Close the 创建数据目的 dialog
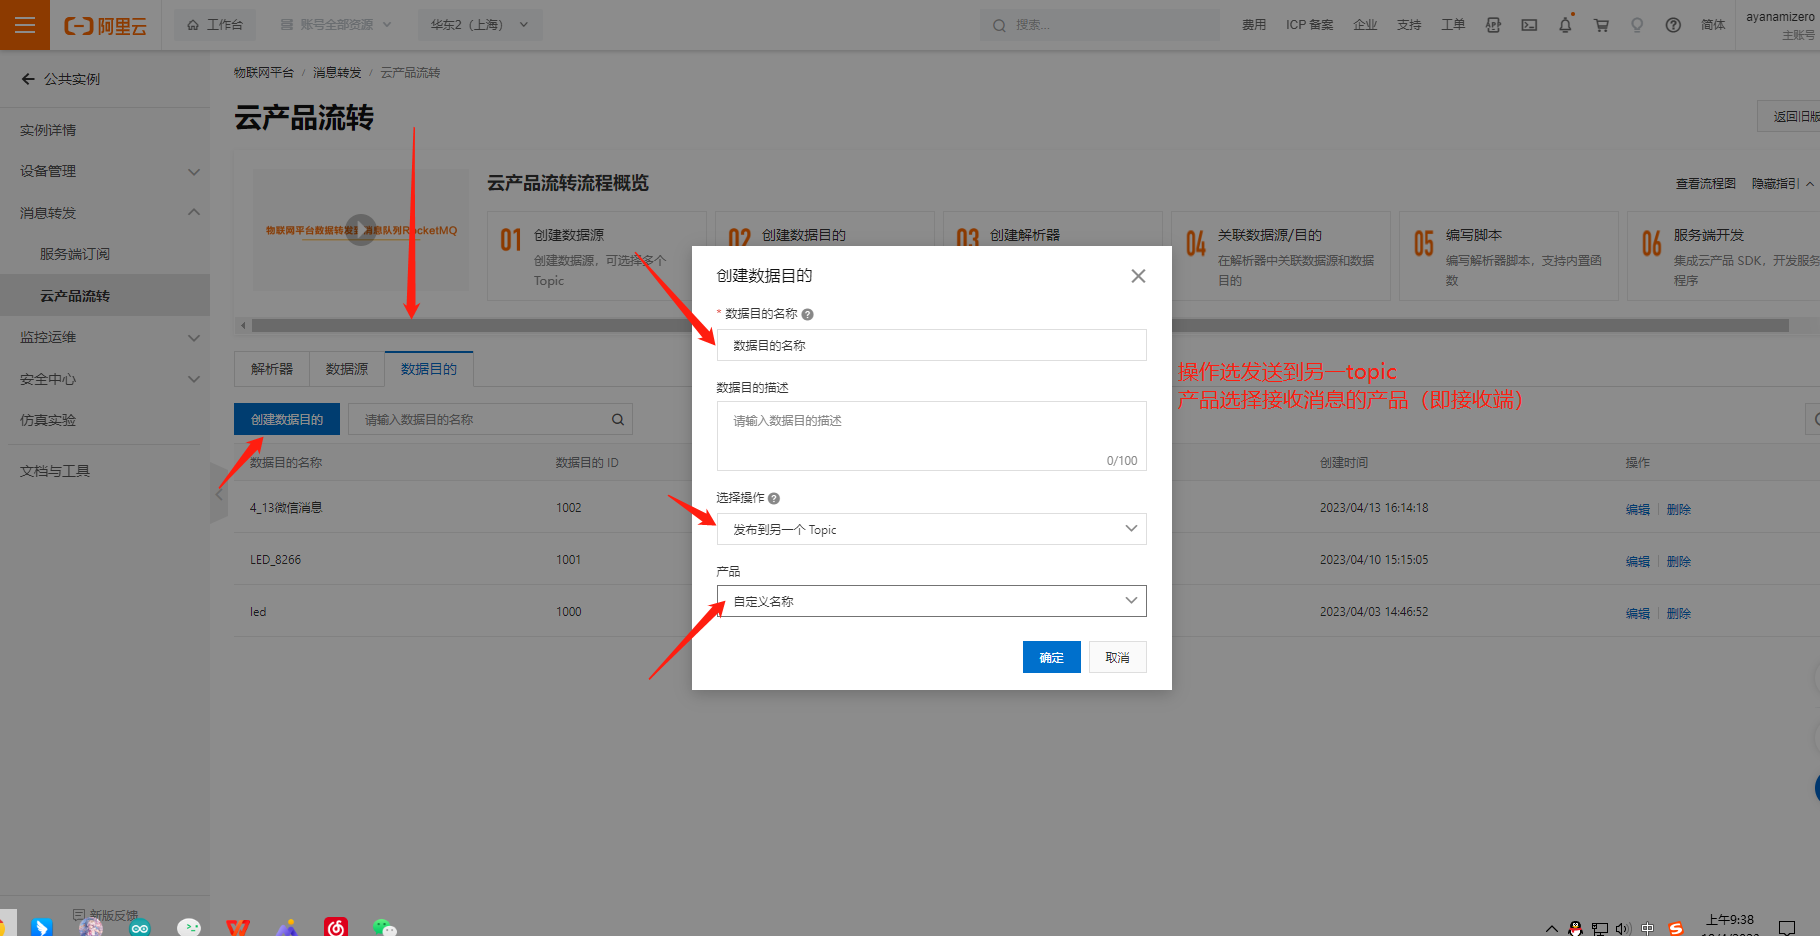Image resolution: width=1820 pixels, height=936 pixels. [1138, 276]
